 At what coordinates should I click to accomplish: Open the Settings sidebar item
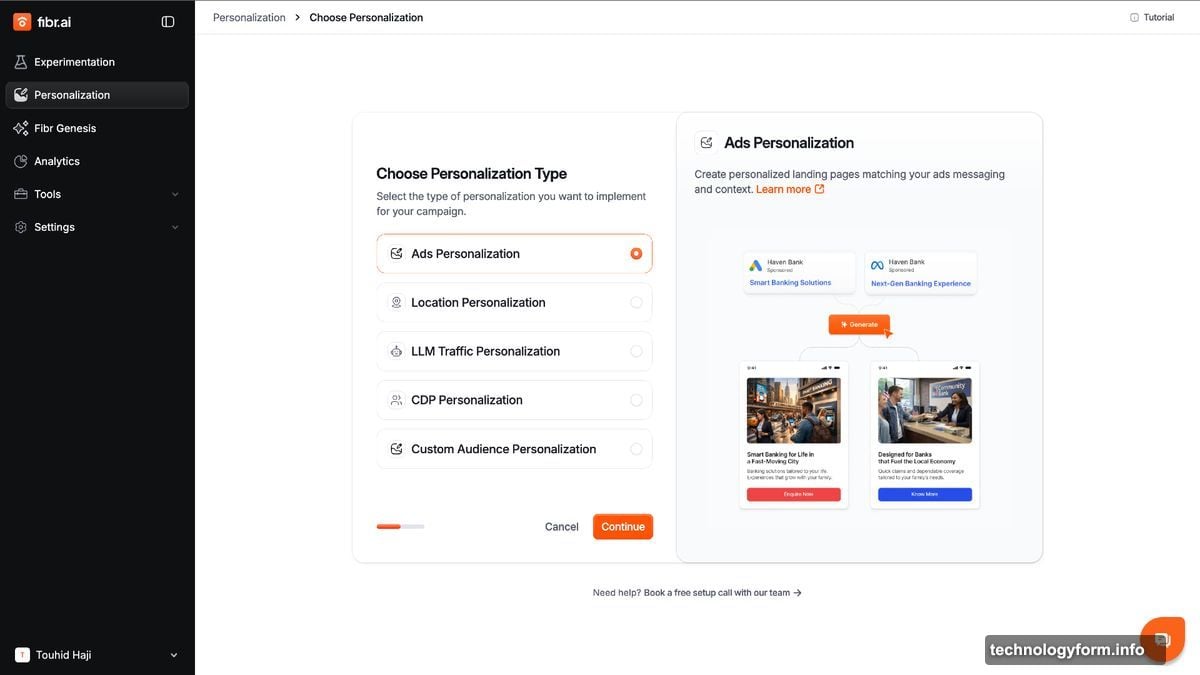(x=97, y=227)
